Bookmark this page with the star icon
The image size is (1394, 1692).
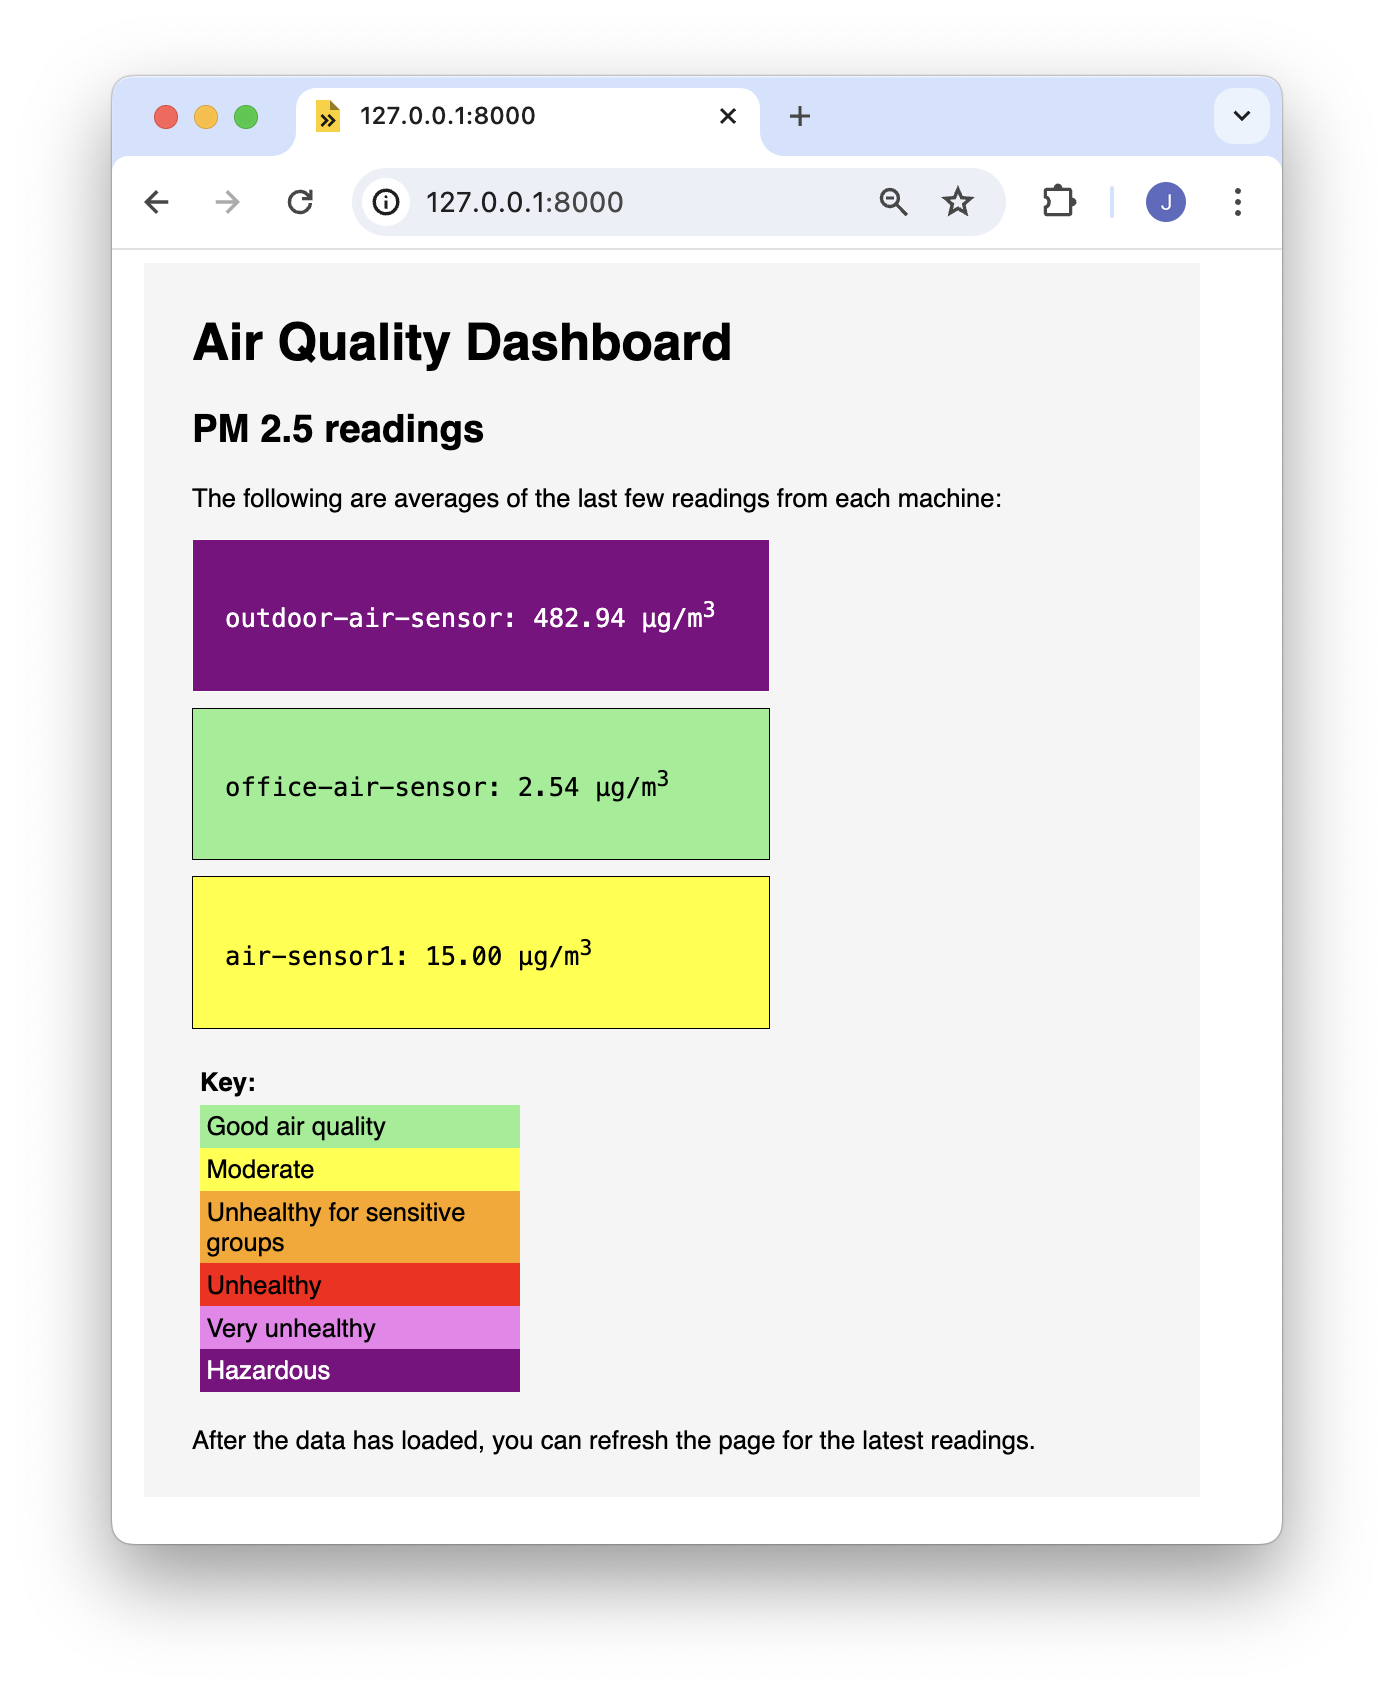(x=958, y=202)
